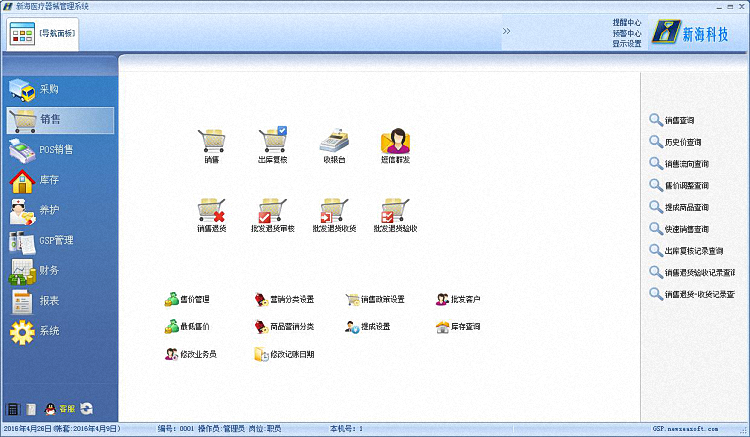
Task: Open 提醒中心 reminder center
Action: click(627, 22)
